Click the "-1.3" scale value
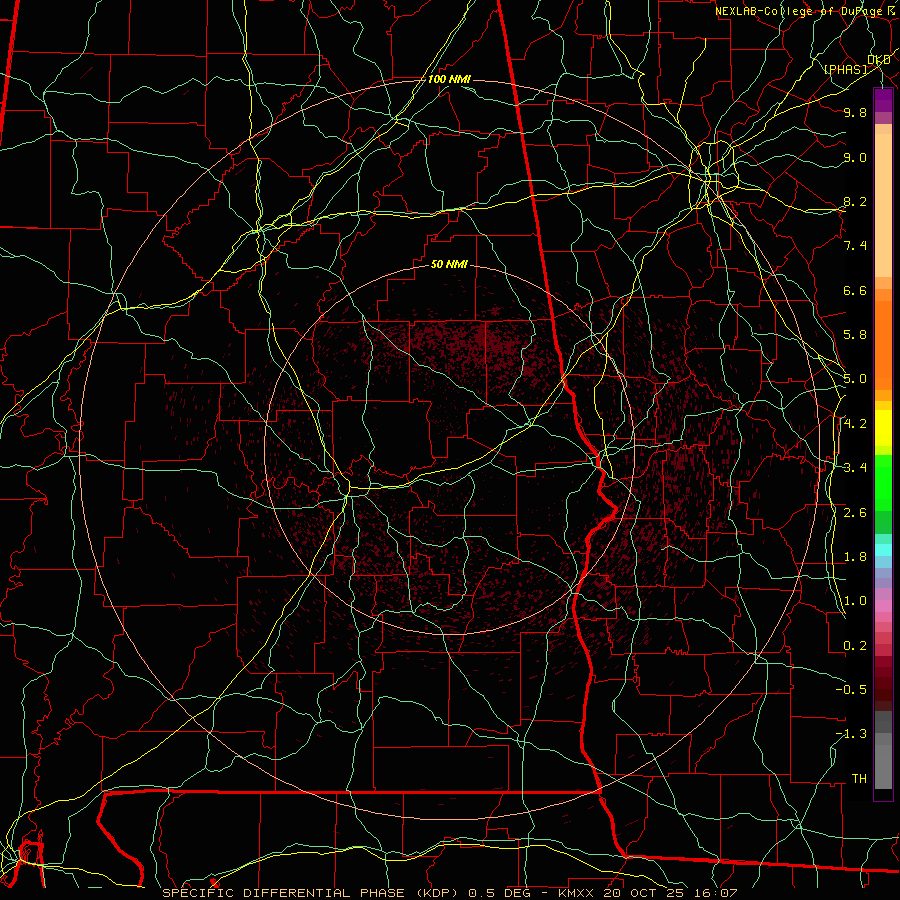This screenshot has height=900, width=900. tap(851, 734)
